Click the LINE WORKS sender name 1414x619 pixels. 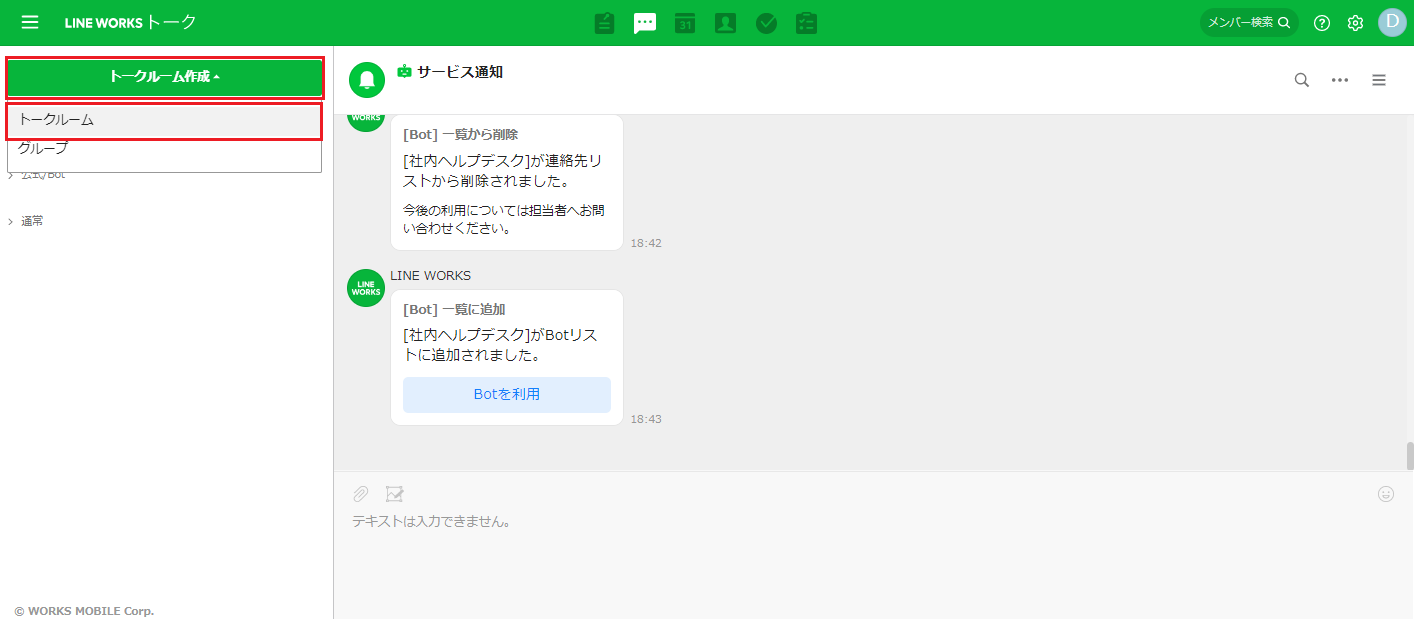pos(430,276)
